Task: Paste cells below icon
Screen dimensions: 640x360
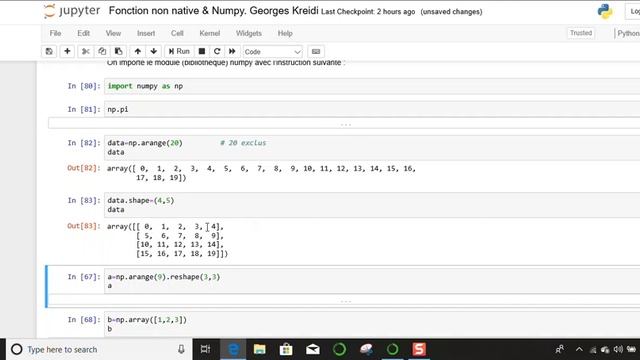Action: 118,51
